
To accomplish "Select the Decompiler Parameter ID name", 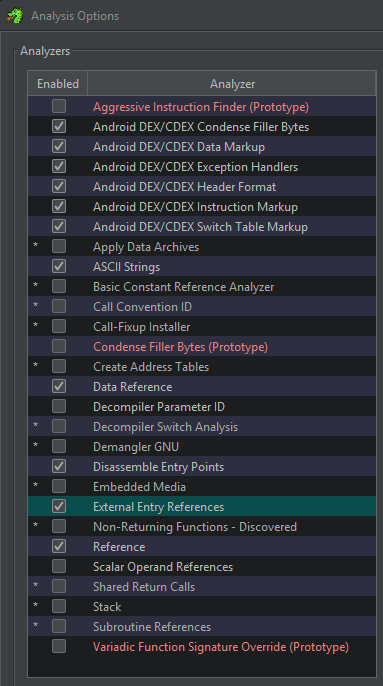I will coord(159,407).
